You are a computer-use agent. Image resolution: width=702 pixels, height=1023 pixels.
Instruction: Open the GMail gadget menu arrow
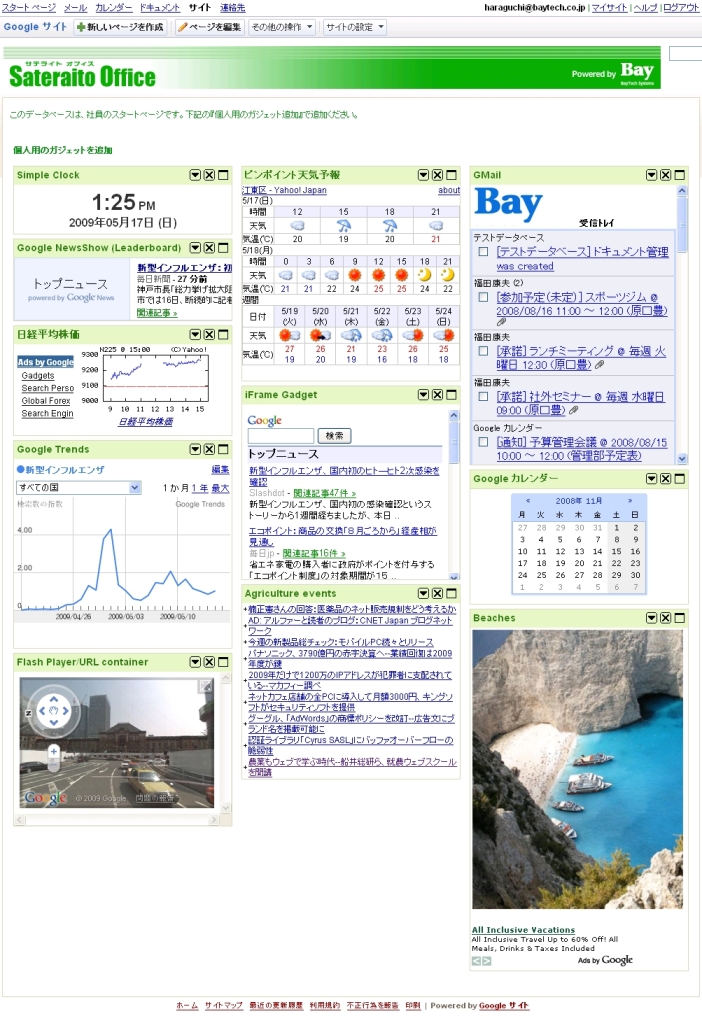pyautogui.click(x=651, y=175)
